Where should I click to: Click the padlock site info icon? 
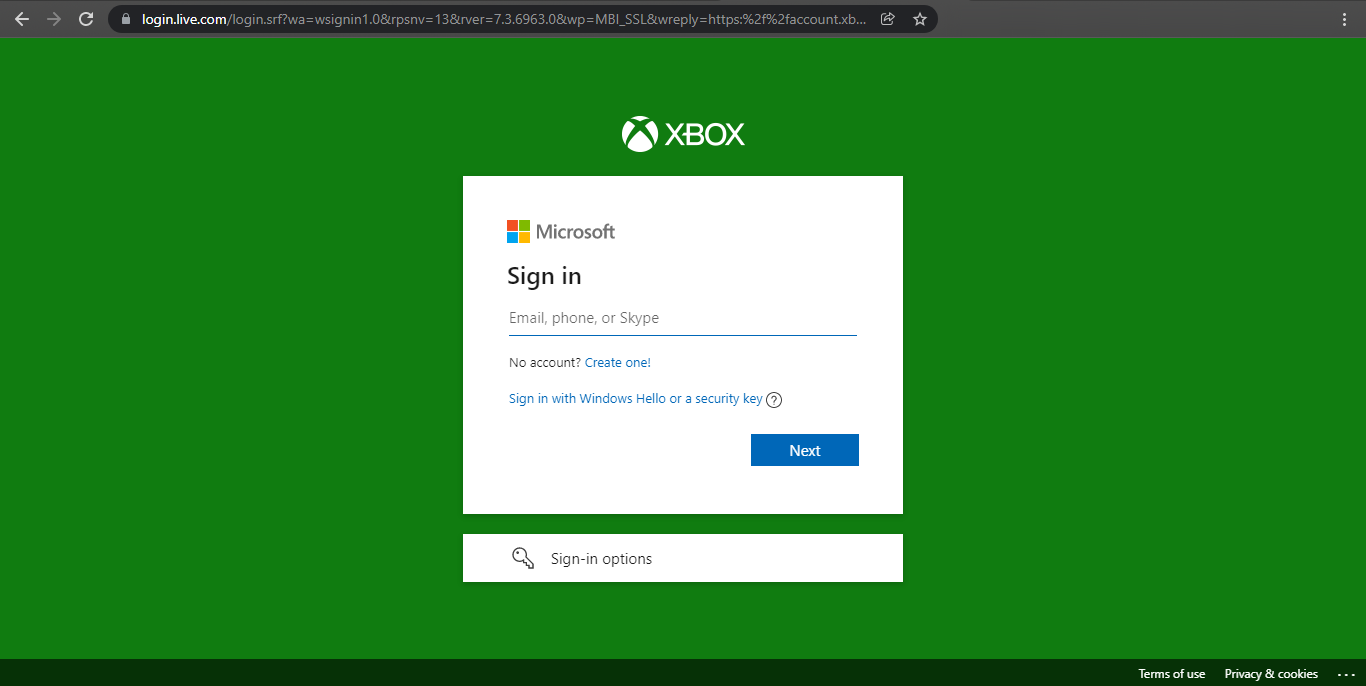click(125, 19)
